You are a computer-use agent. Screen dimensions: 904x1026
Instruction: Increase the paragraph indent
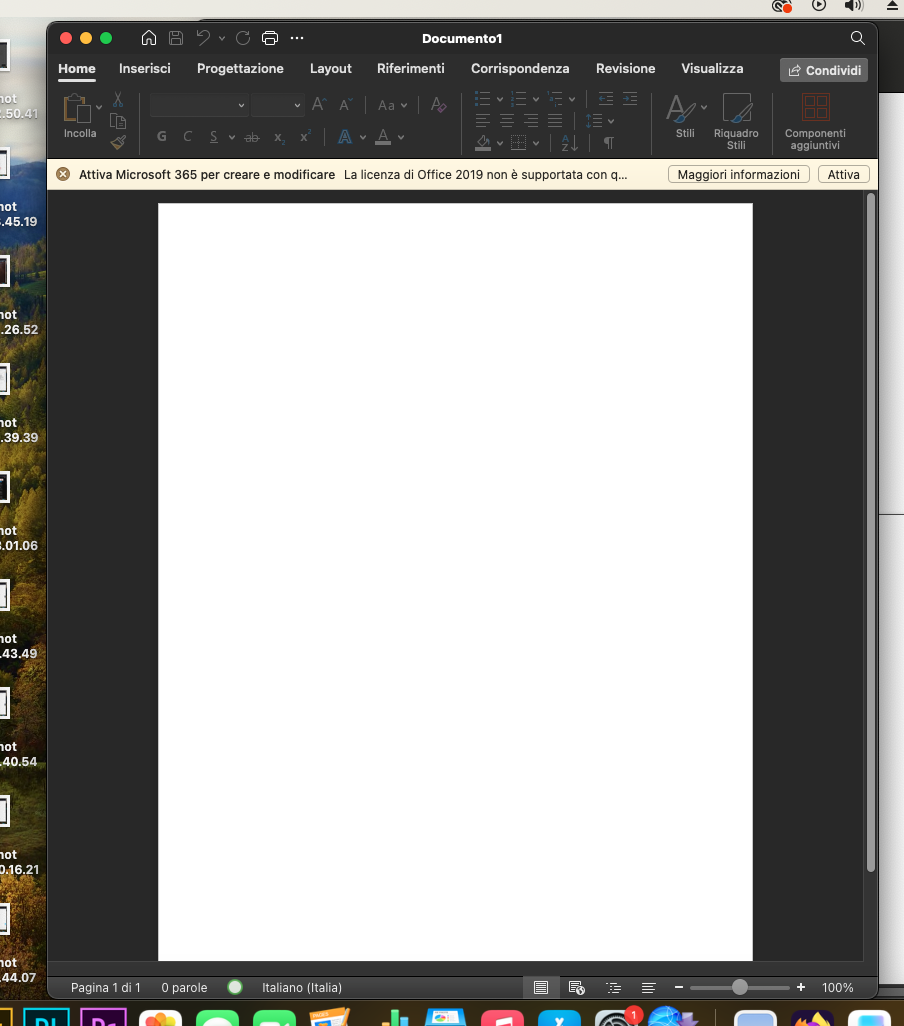tap(630, 99)
